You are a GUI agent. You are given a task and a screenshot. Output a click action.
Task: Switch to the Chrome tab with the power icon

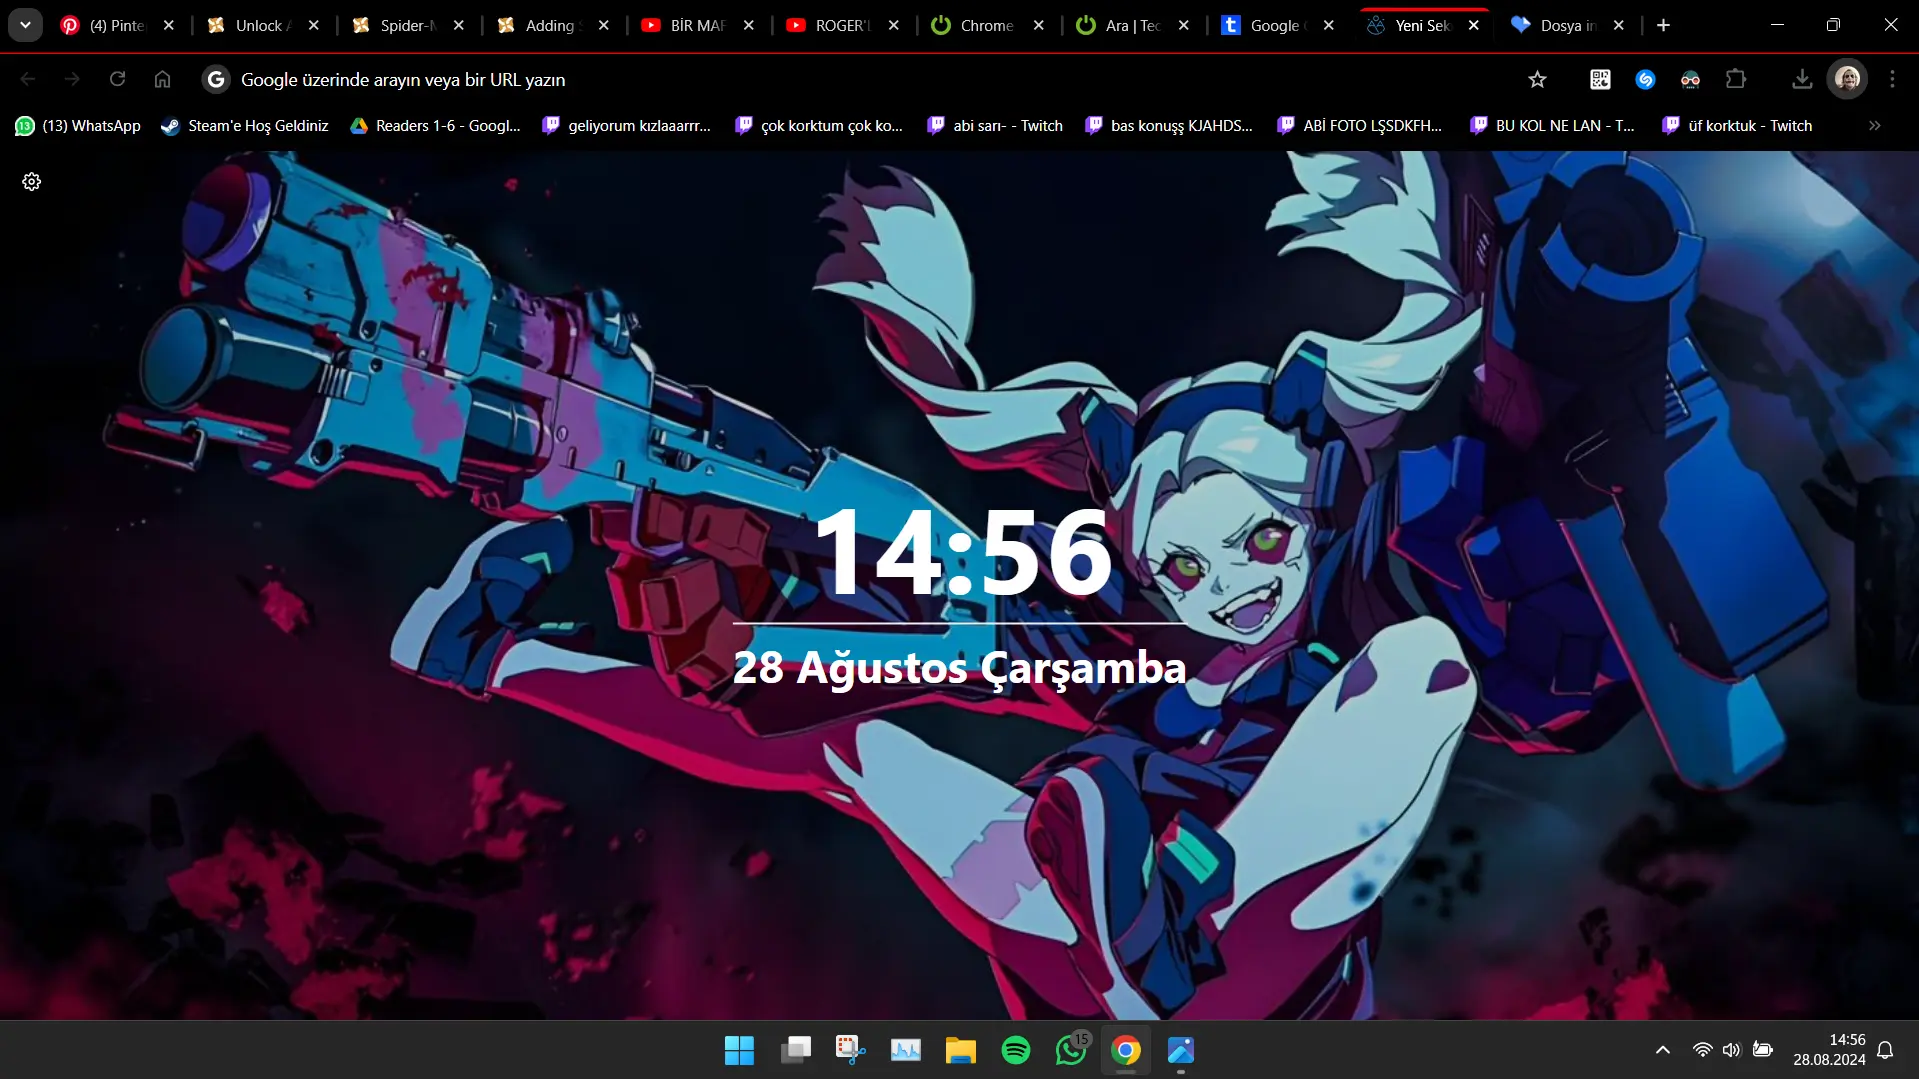(x=987, y=25)
